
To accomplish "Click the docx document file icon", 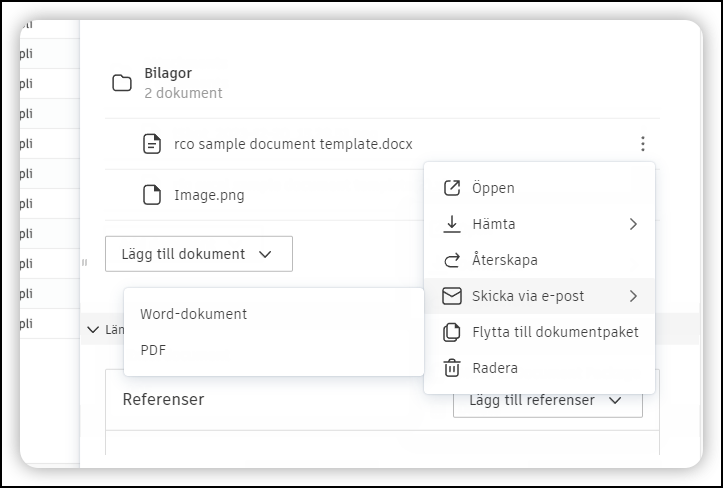I will pyautogui.click(x=152, y=144).
